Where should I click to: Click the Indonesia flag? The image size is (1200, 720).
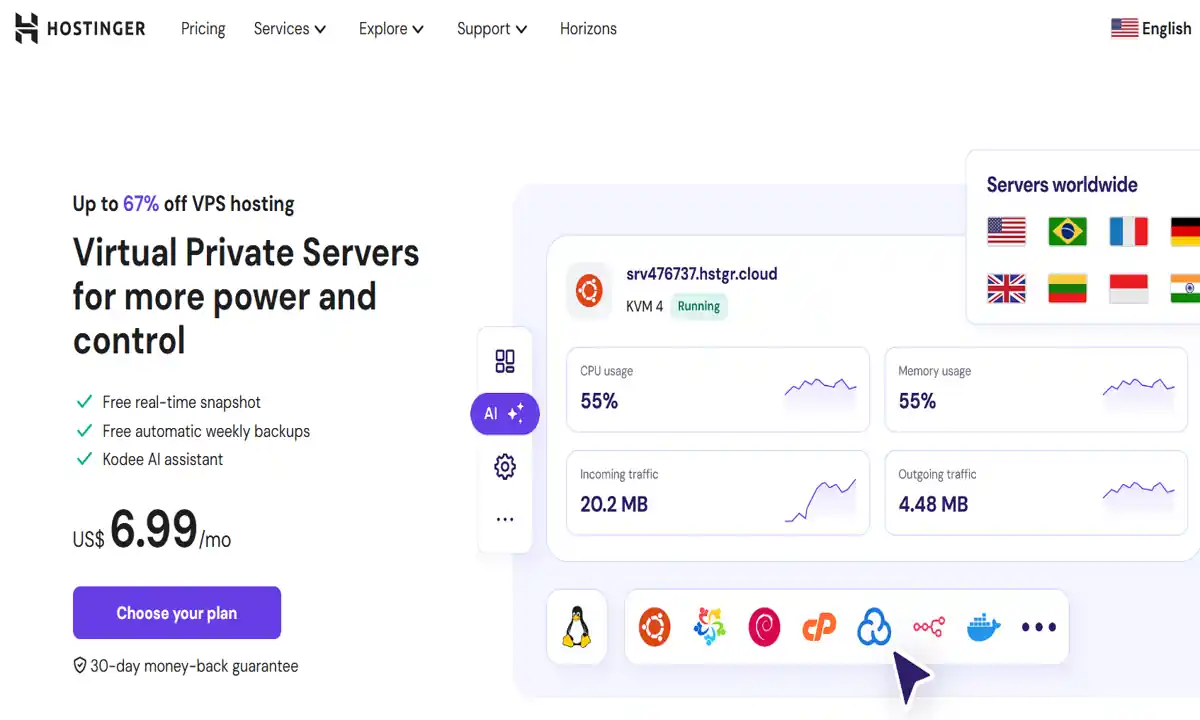(x=1129, y=289)
